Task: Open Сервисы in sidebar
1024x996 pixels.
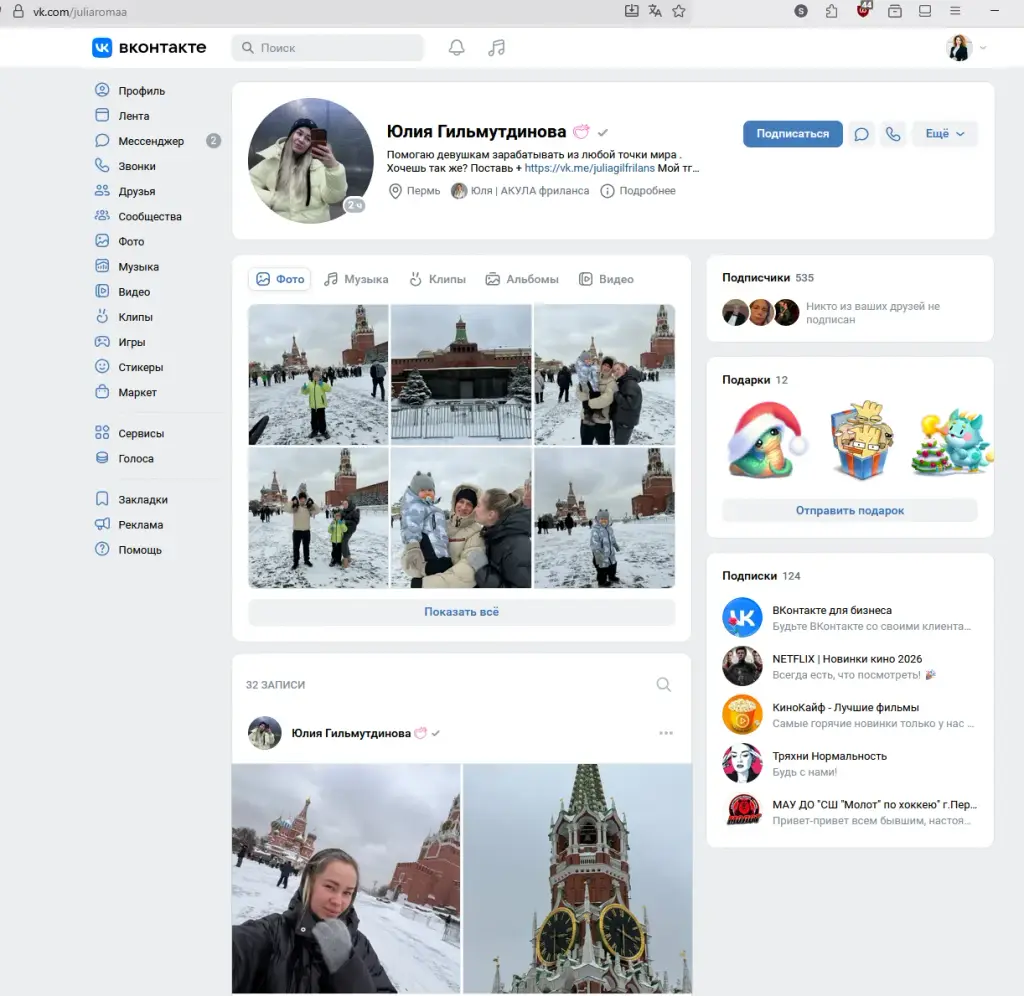Action: click(x=129, y=433)
